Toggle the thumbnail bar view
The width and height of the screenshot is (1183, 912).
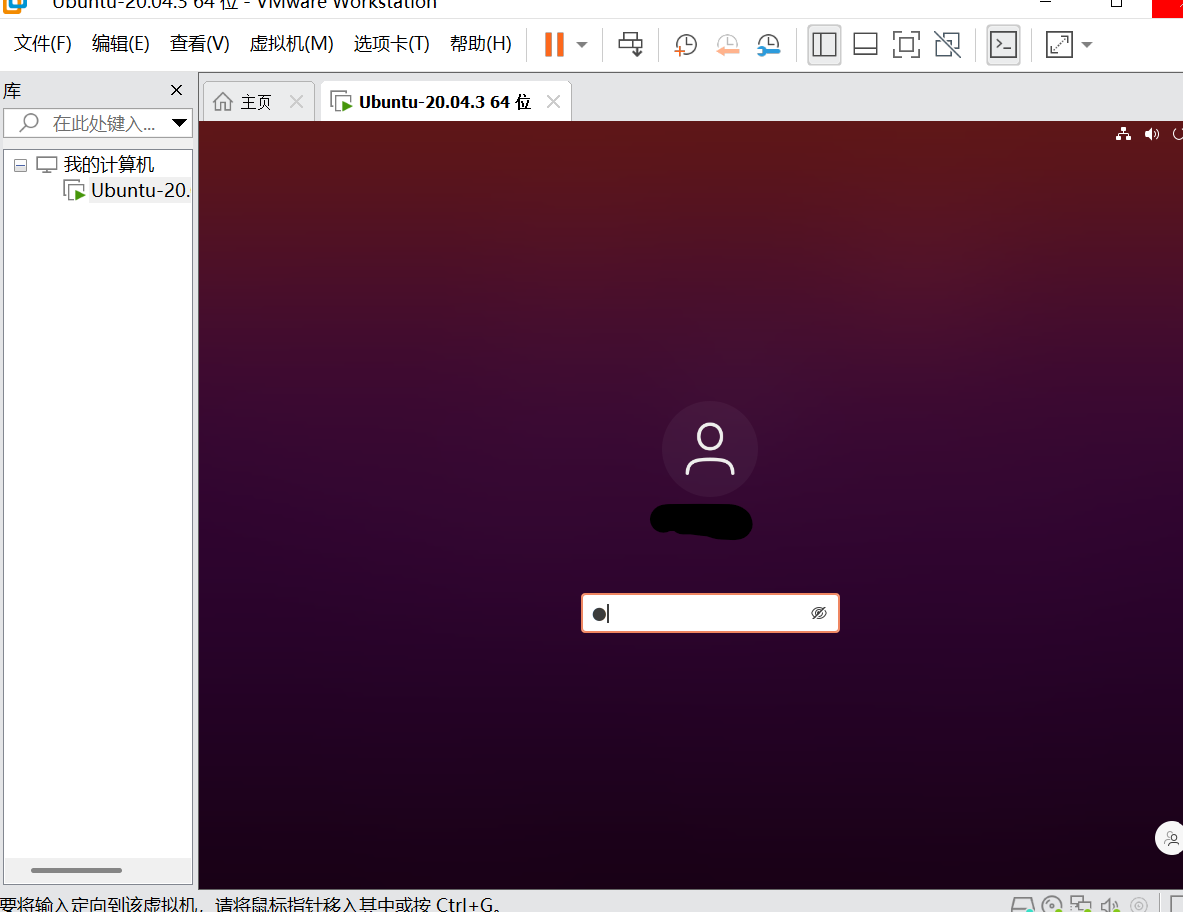pyautogui.click(x=865, y=45)
